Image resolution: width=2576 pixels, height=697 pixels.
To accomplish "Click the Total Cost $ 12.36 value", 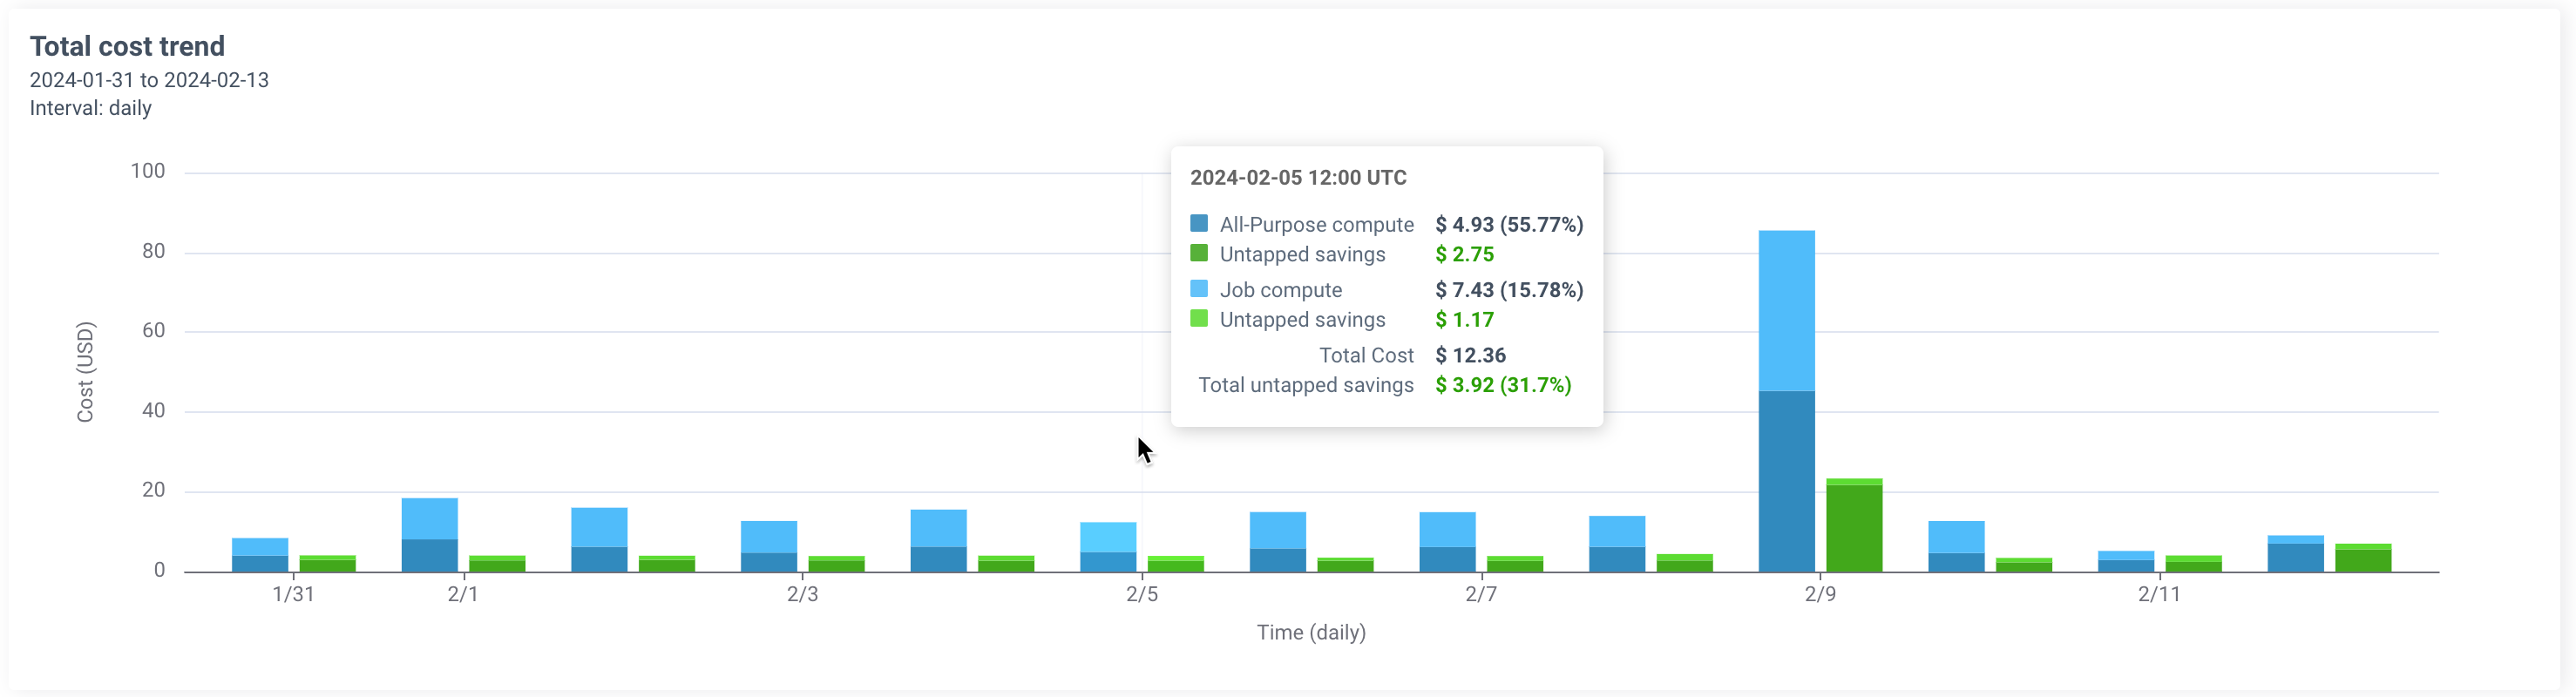I will (1469, 355).
